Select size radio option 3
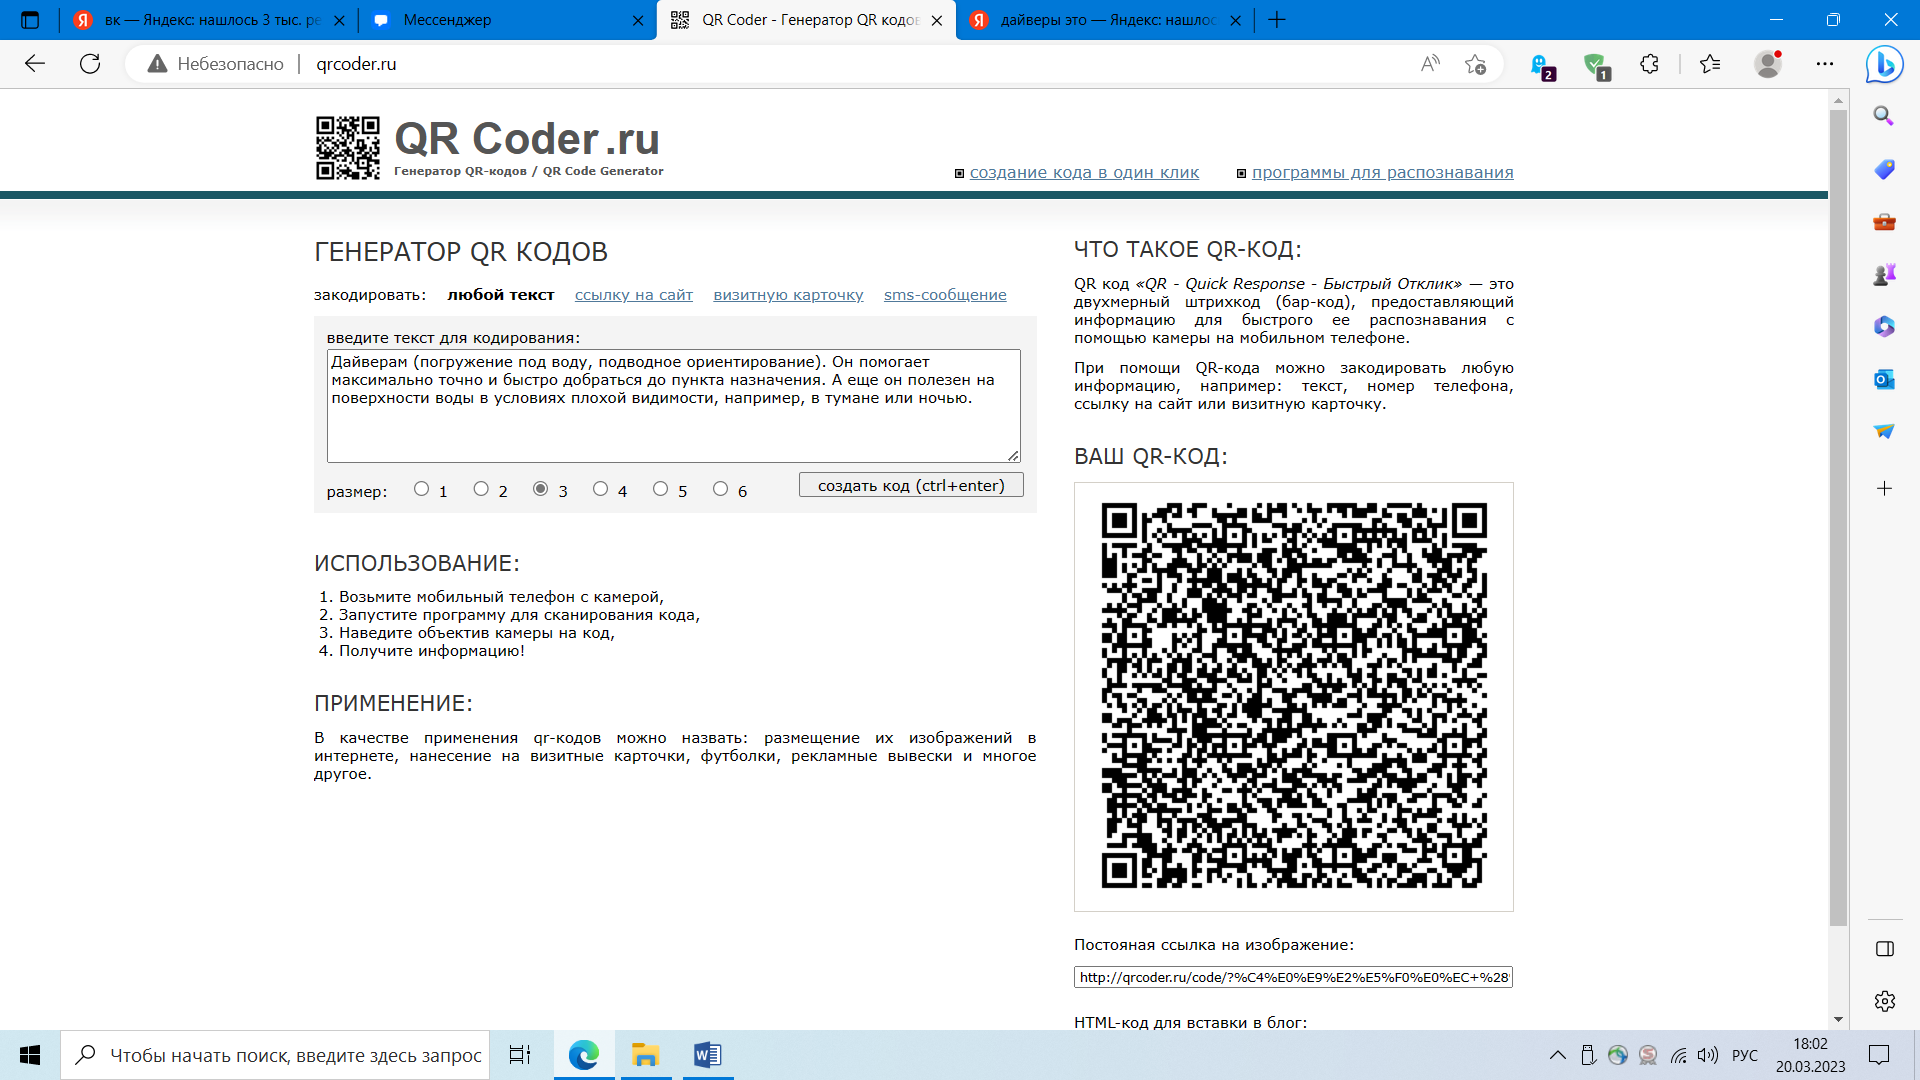This screenshot has width=1920, height=1080. 540,489
